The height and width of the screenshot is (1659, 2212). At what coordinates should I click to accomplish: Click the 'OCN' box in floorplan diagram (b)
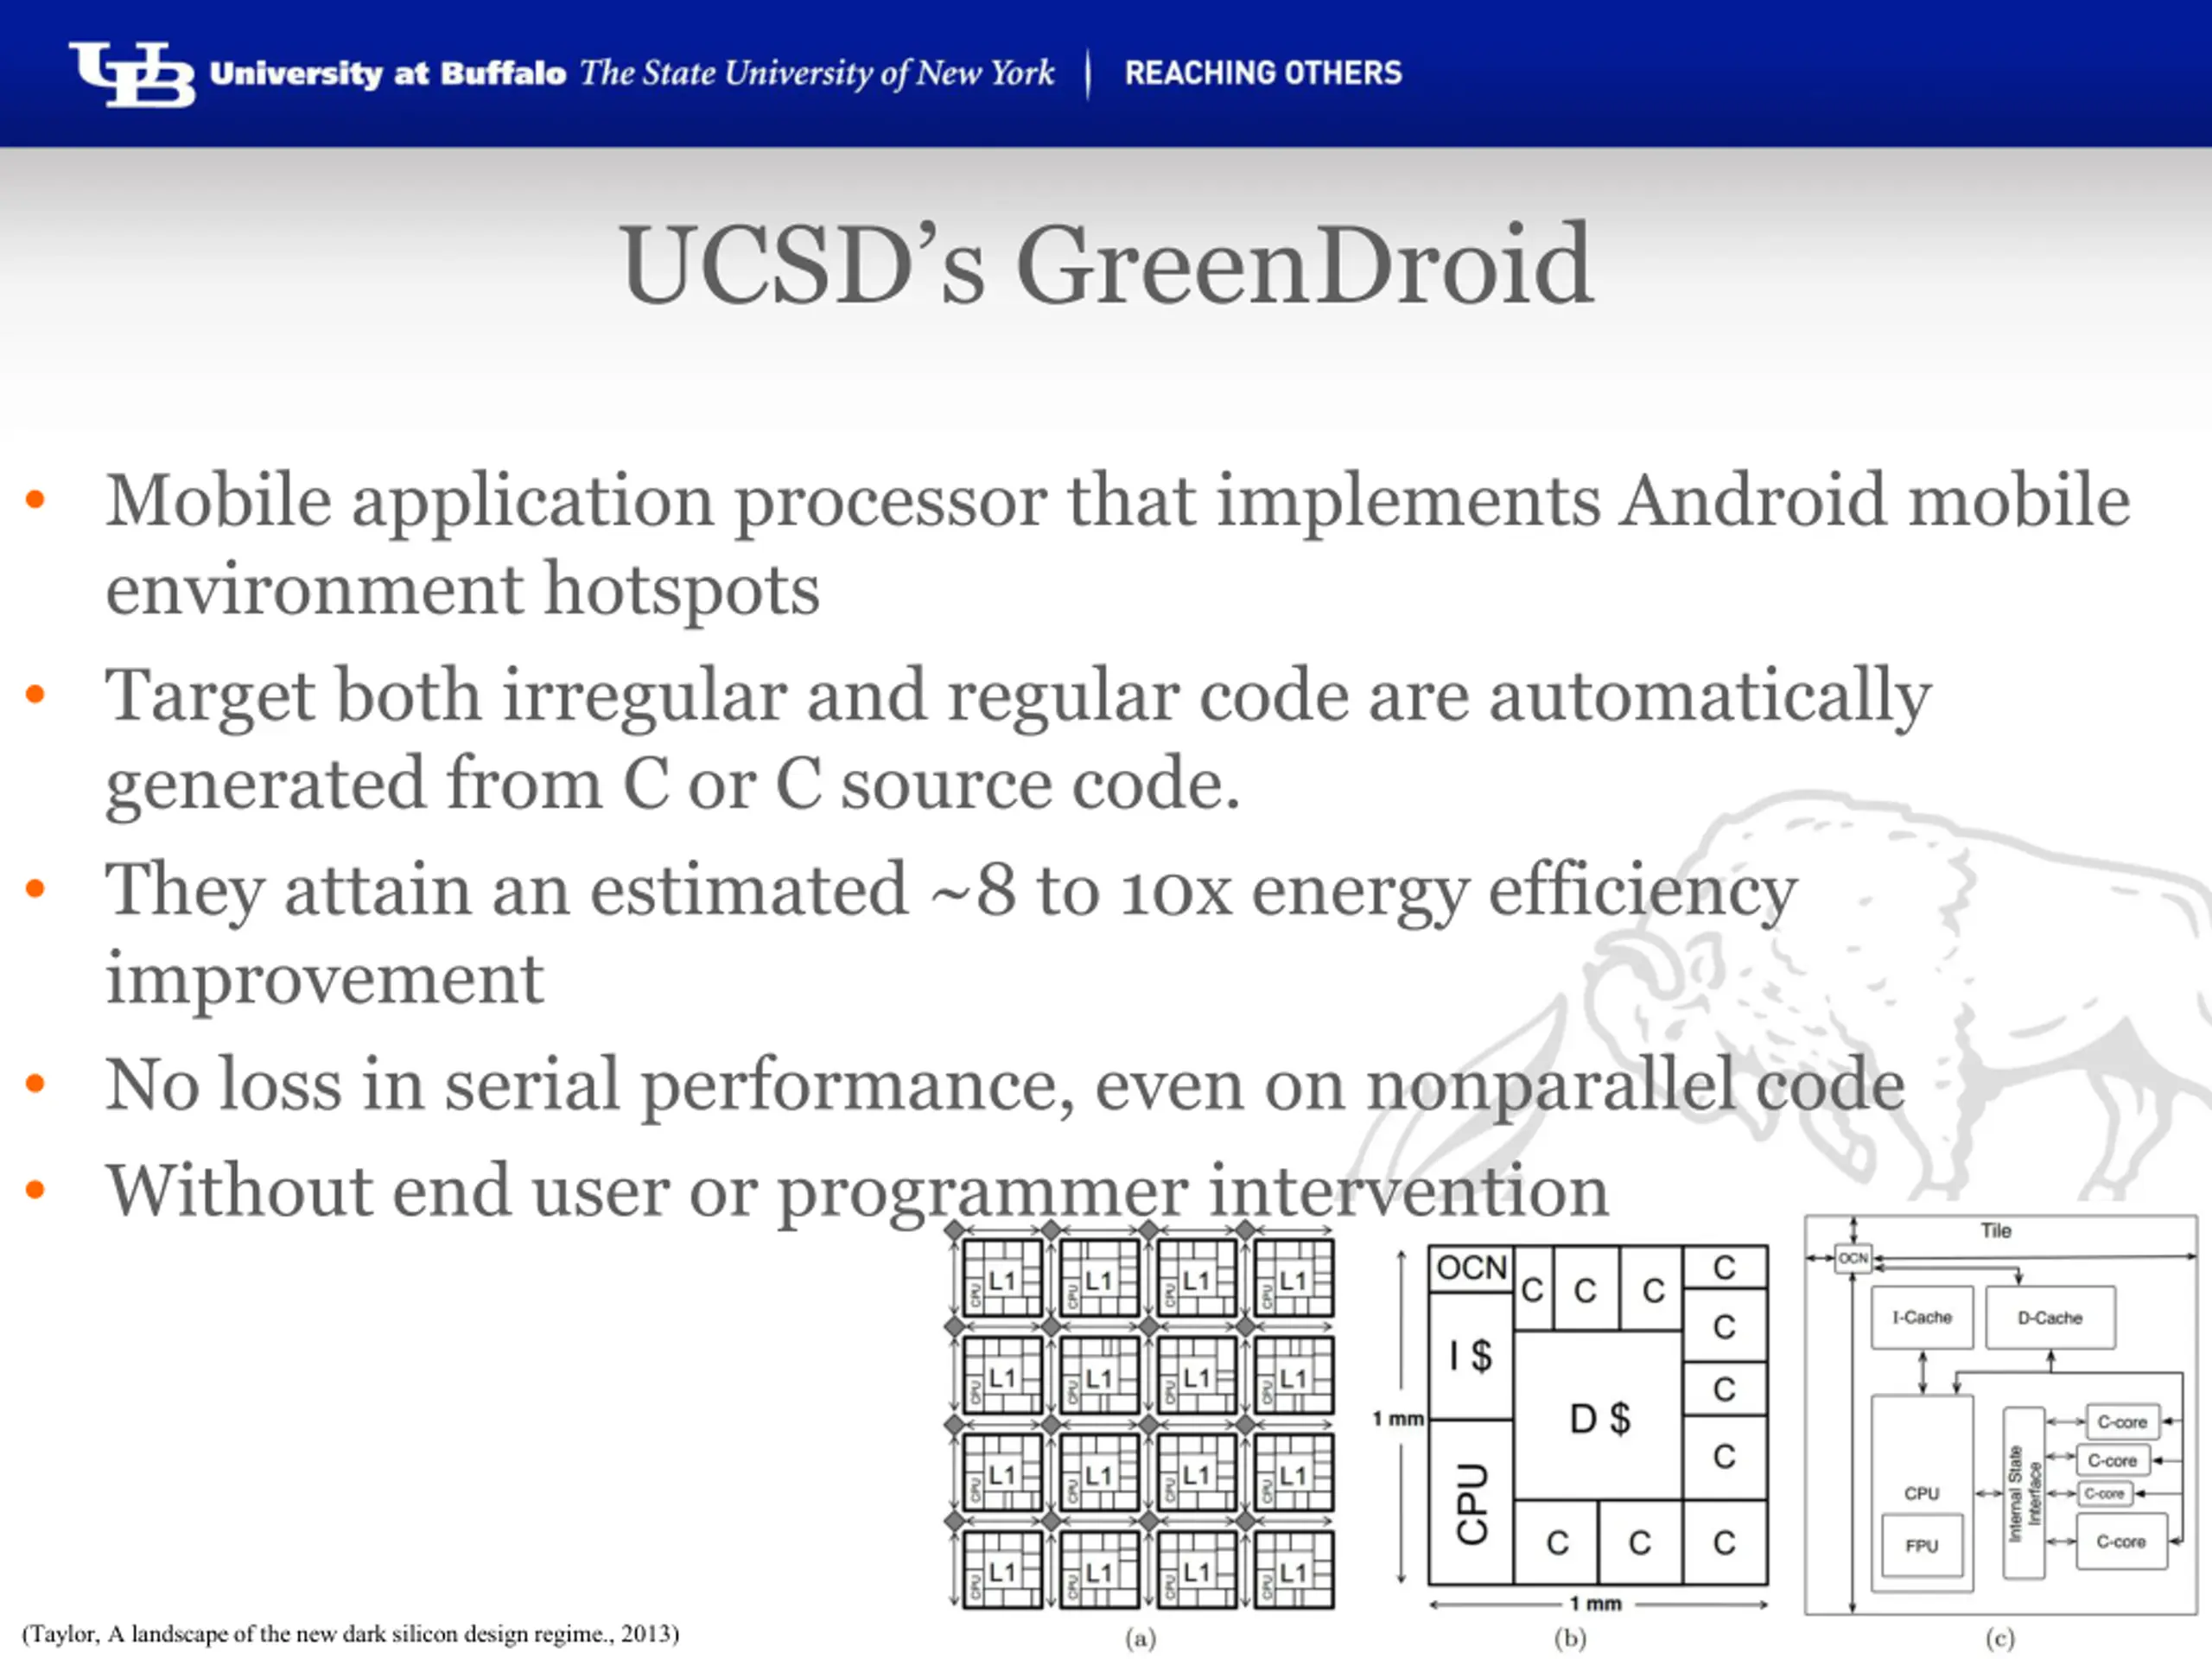coord(1471,1269)
